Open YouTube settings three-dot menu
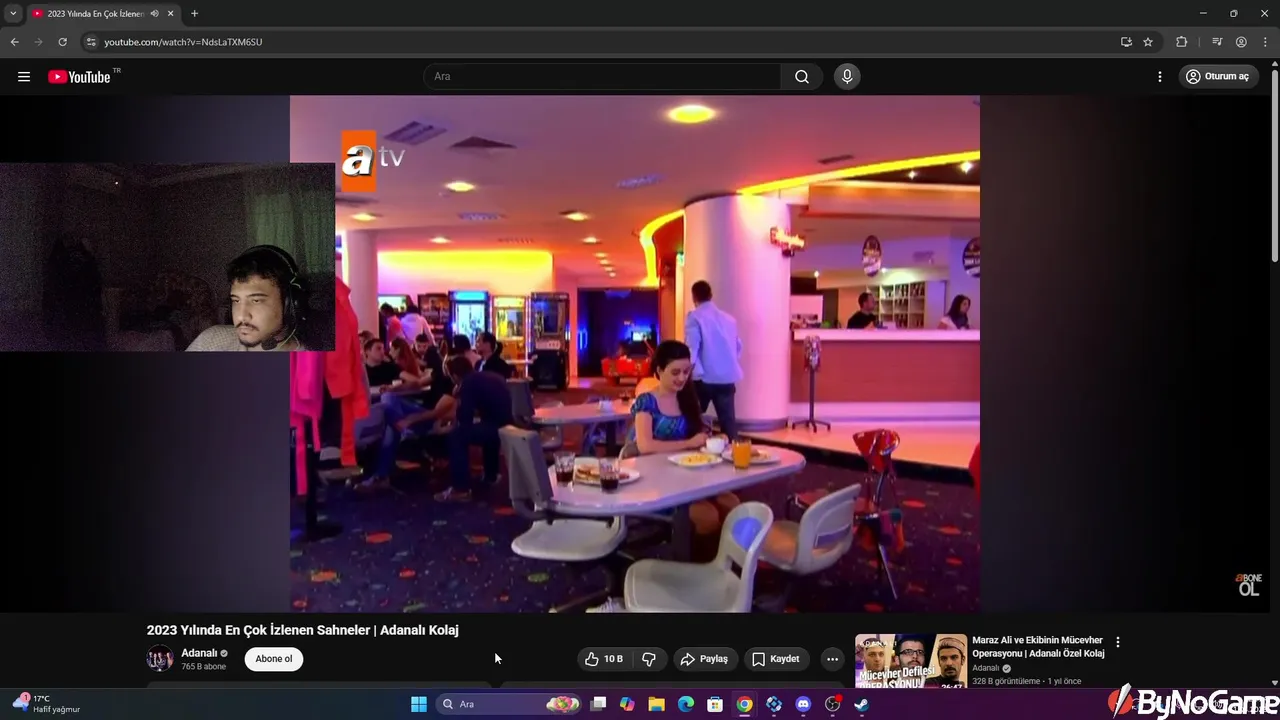This screenshot has width=1280, height=720. click(x=1160, y=77)
